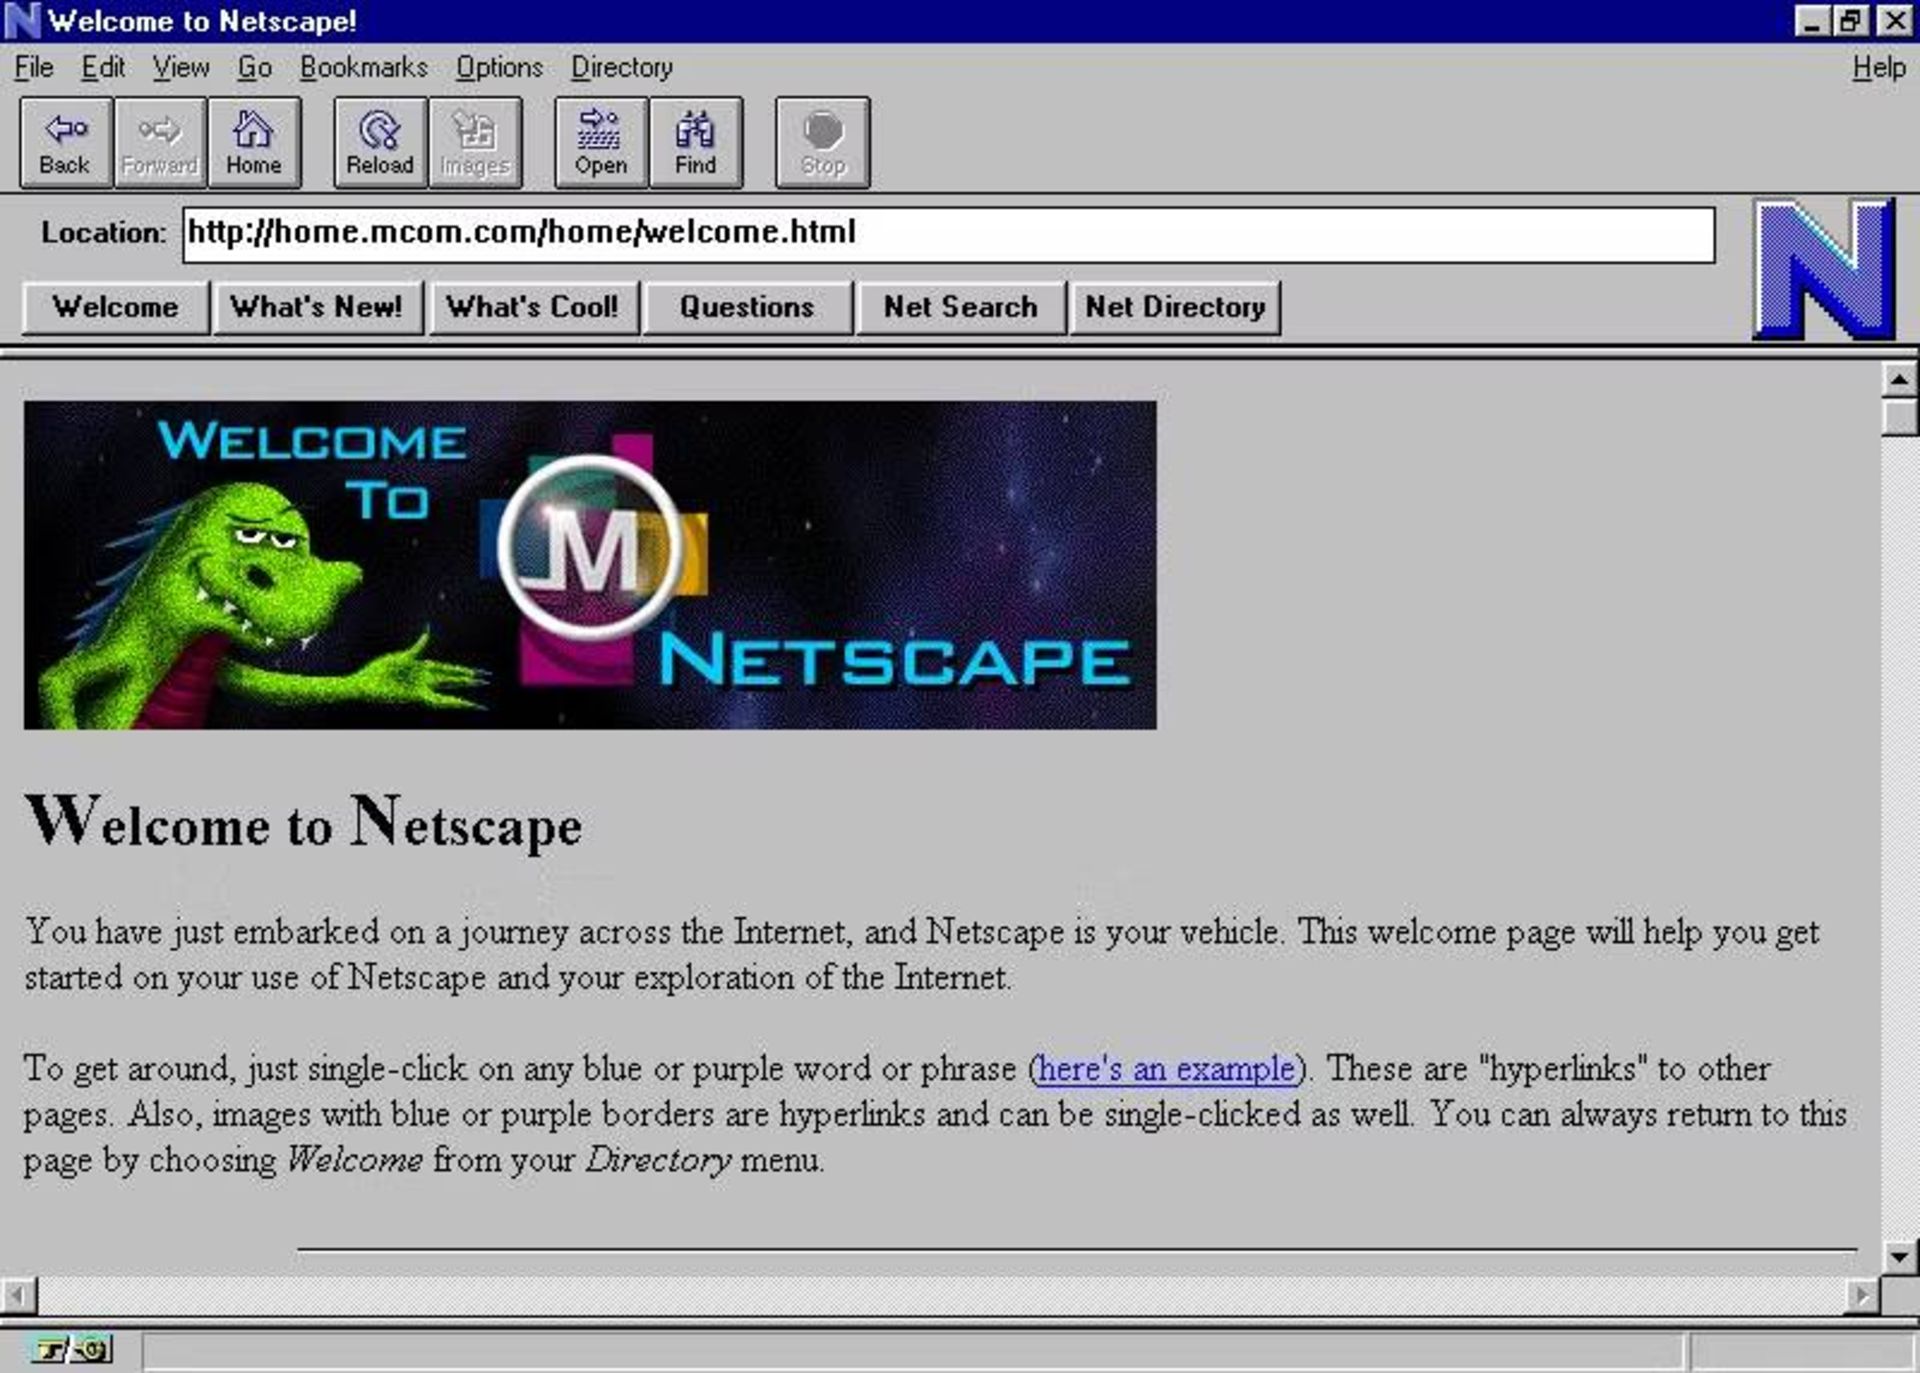Click the Open icon to open URL
The width and height of the screenshot is (1920, 1373).
[600, 141]
